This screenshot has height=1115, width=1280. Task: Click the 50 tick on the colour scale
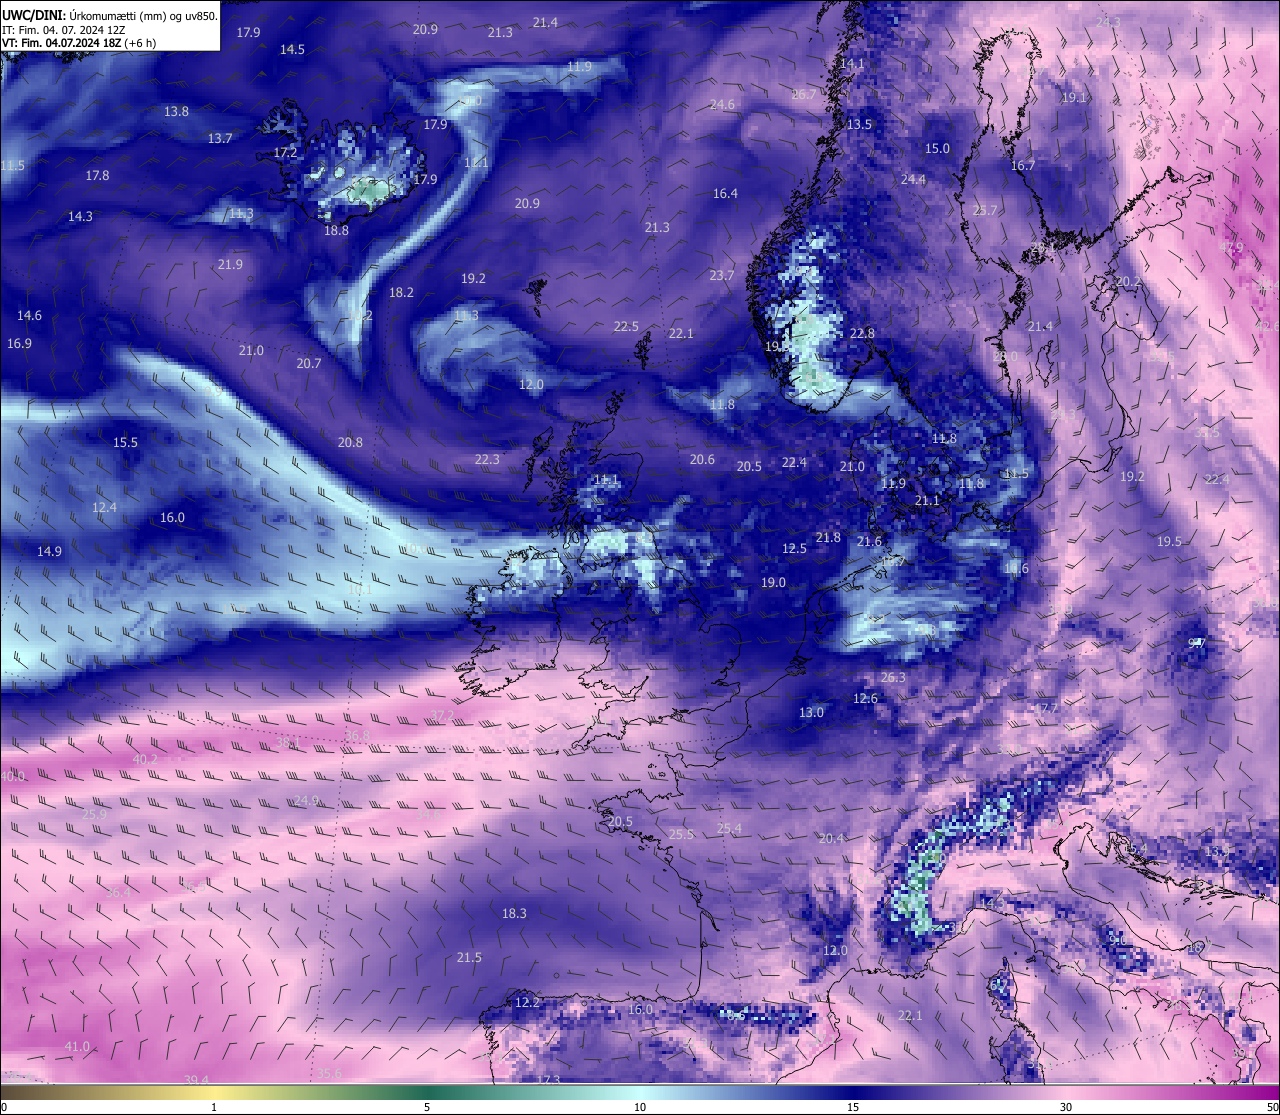[1272, 1107]
